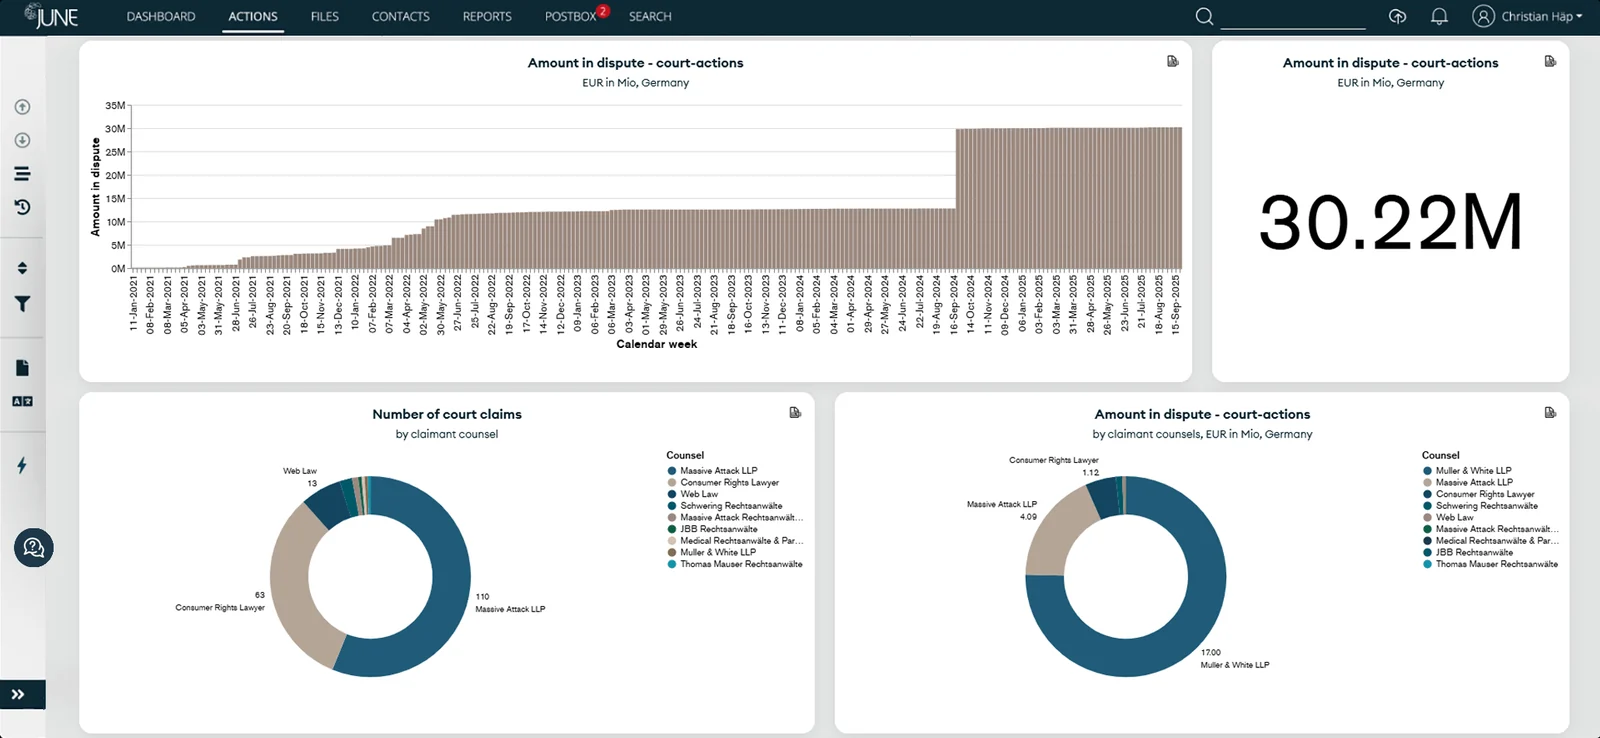Click the 30.22M total value
The height and width of the screenshot is (738, 1600).
pos(1390,222)
